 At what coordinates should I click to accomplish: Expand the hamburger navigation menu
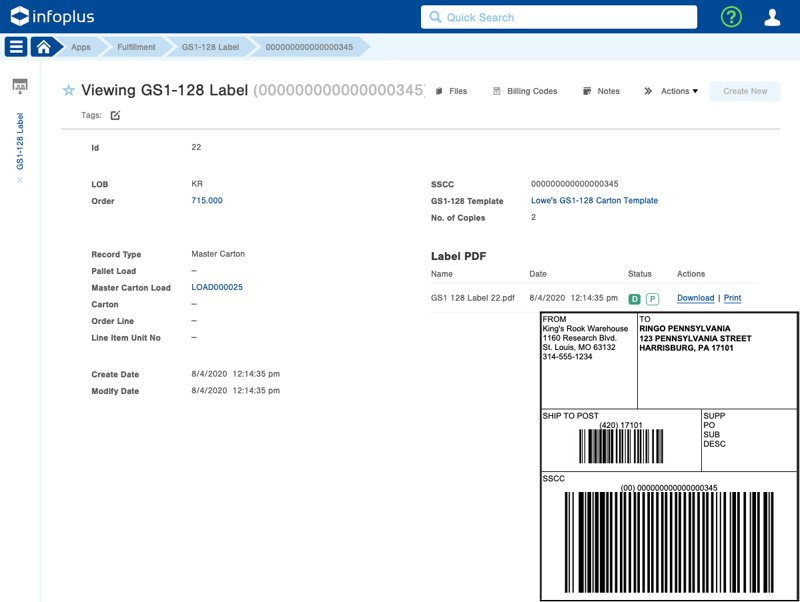pyautogui.click(x=16, y=46)
